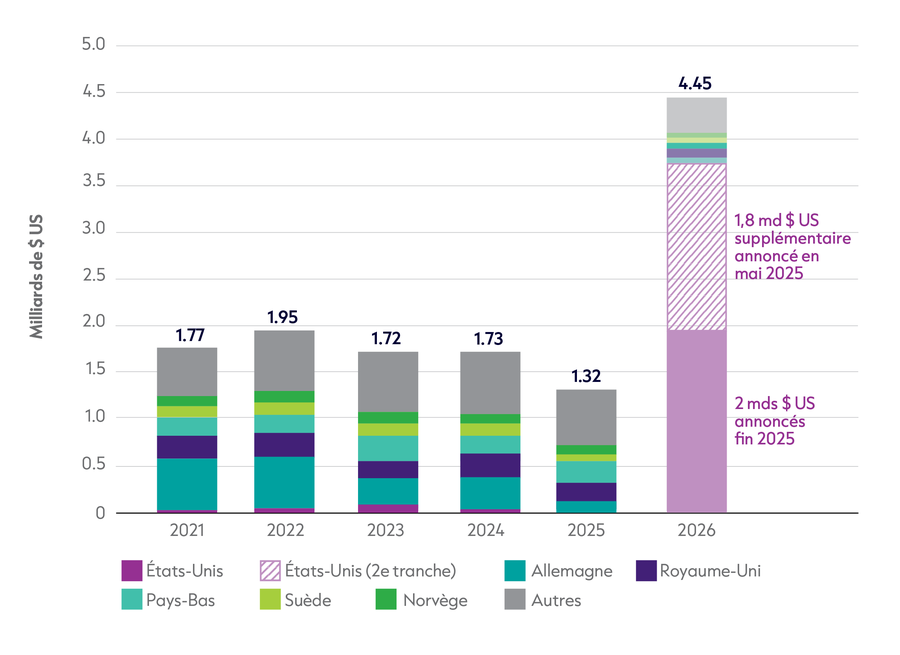
Task: Click the 3.5 y-axis tick label
Action: (x=94, y=181)
